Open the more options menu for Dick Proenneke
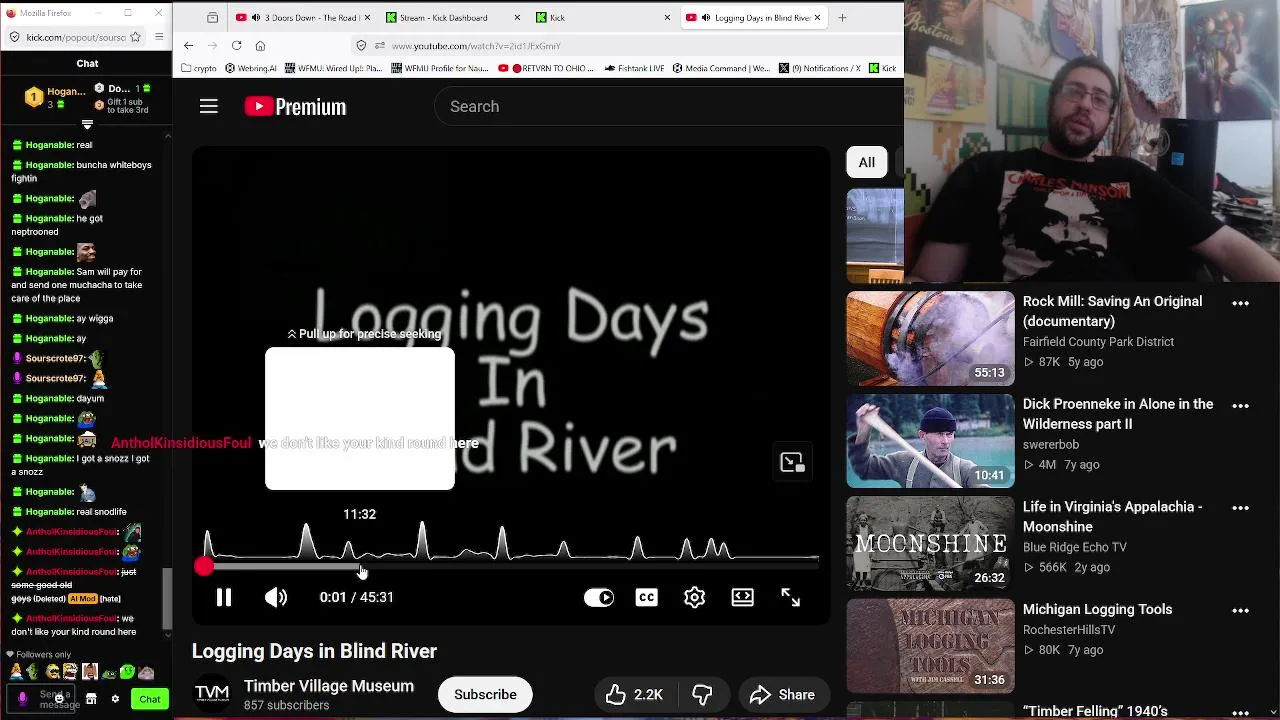The width and height of the screenshot is (1280, 720). tap(1240, 406)
